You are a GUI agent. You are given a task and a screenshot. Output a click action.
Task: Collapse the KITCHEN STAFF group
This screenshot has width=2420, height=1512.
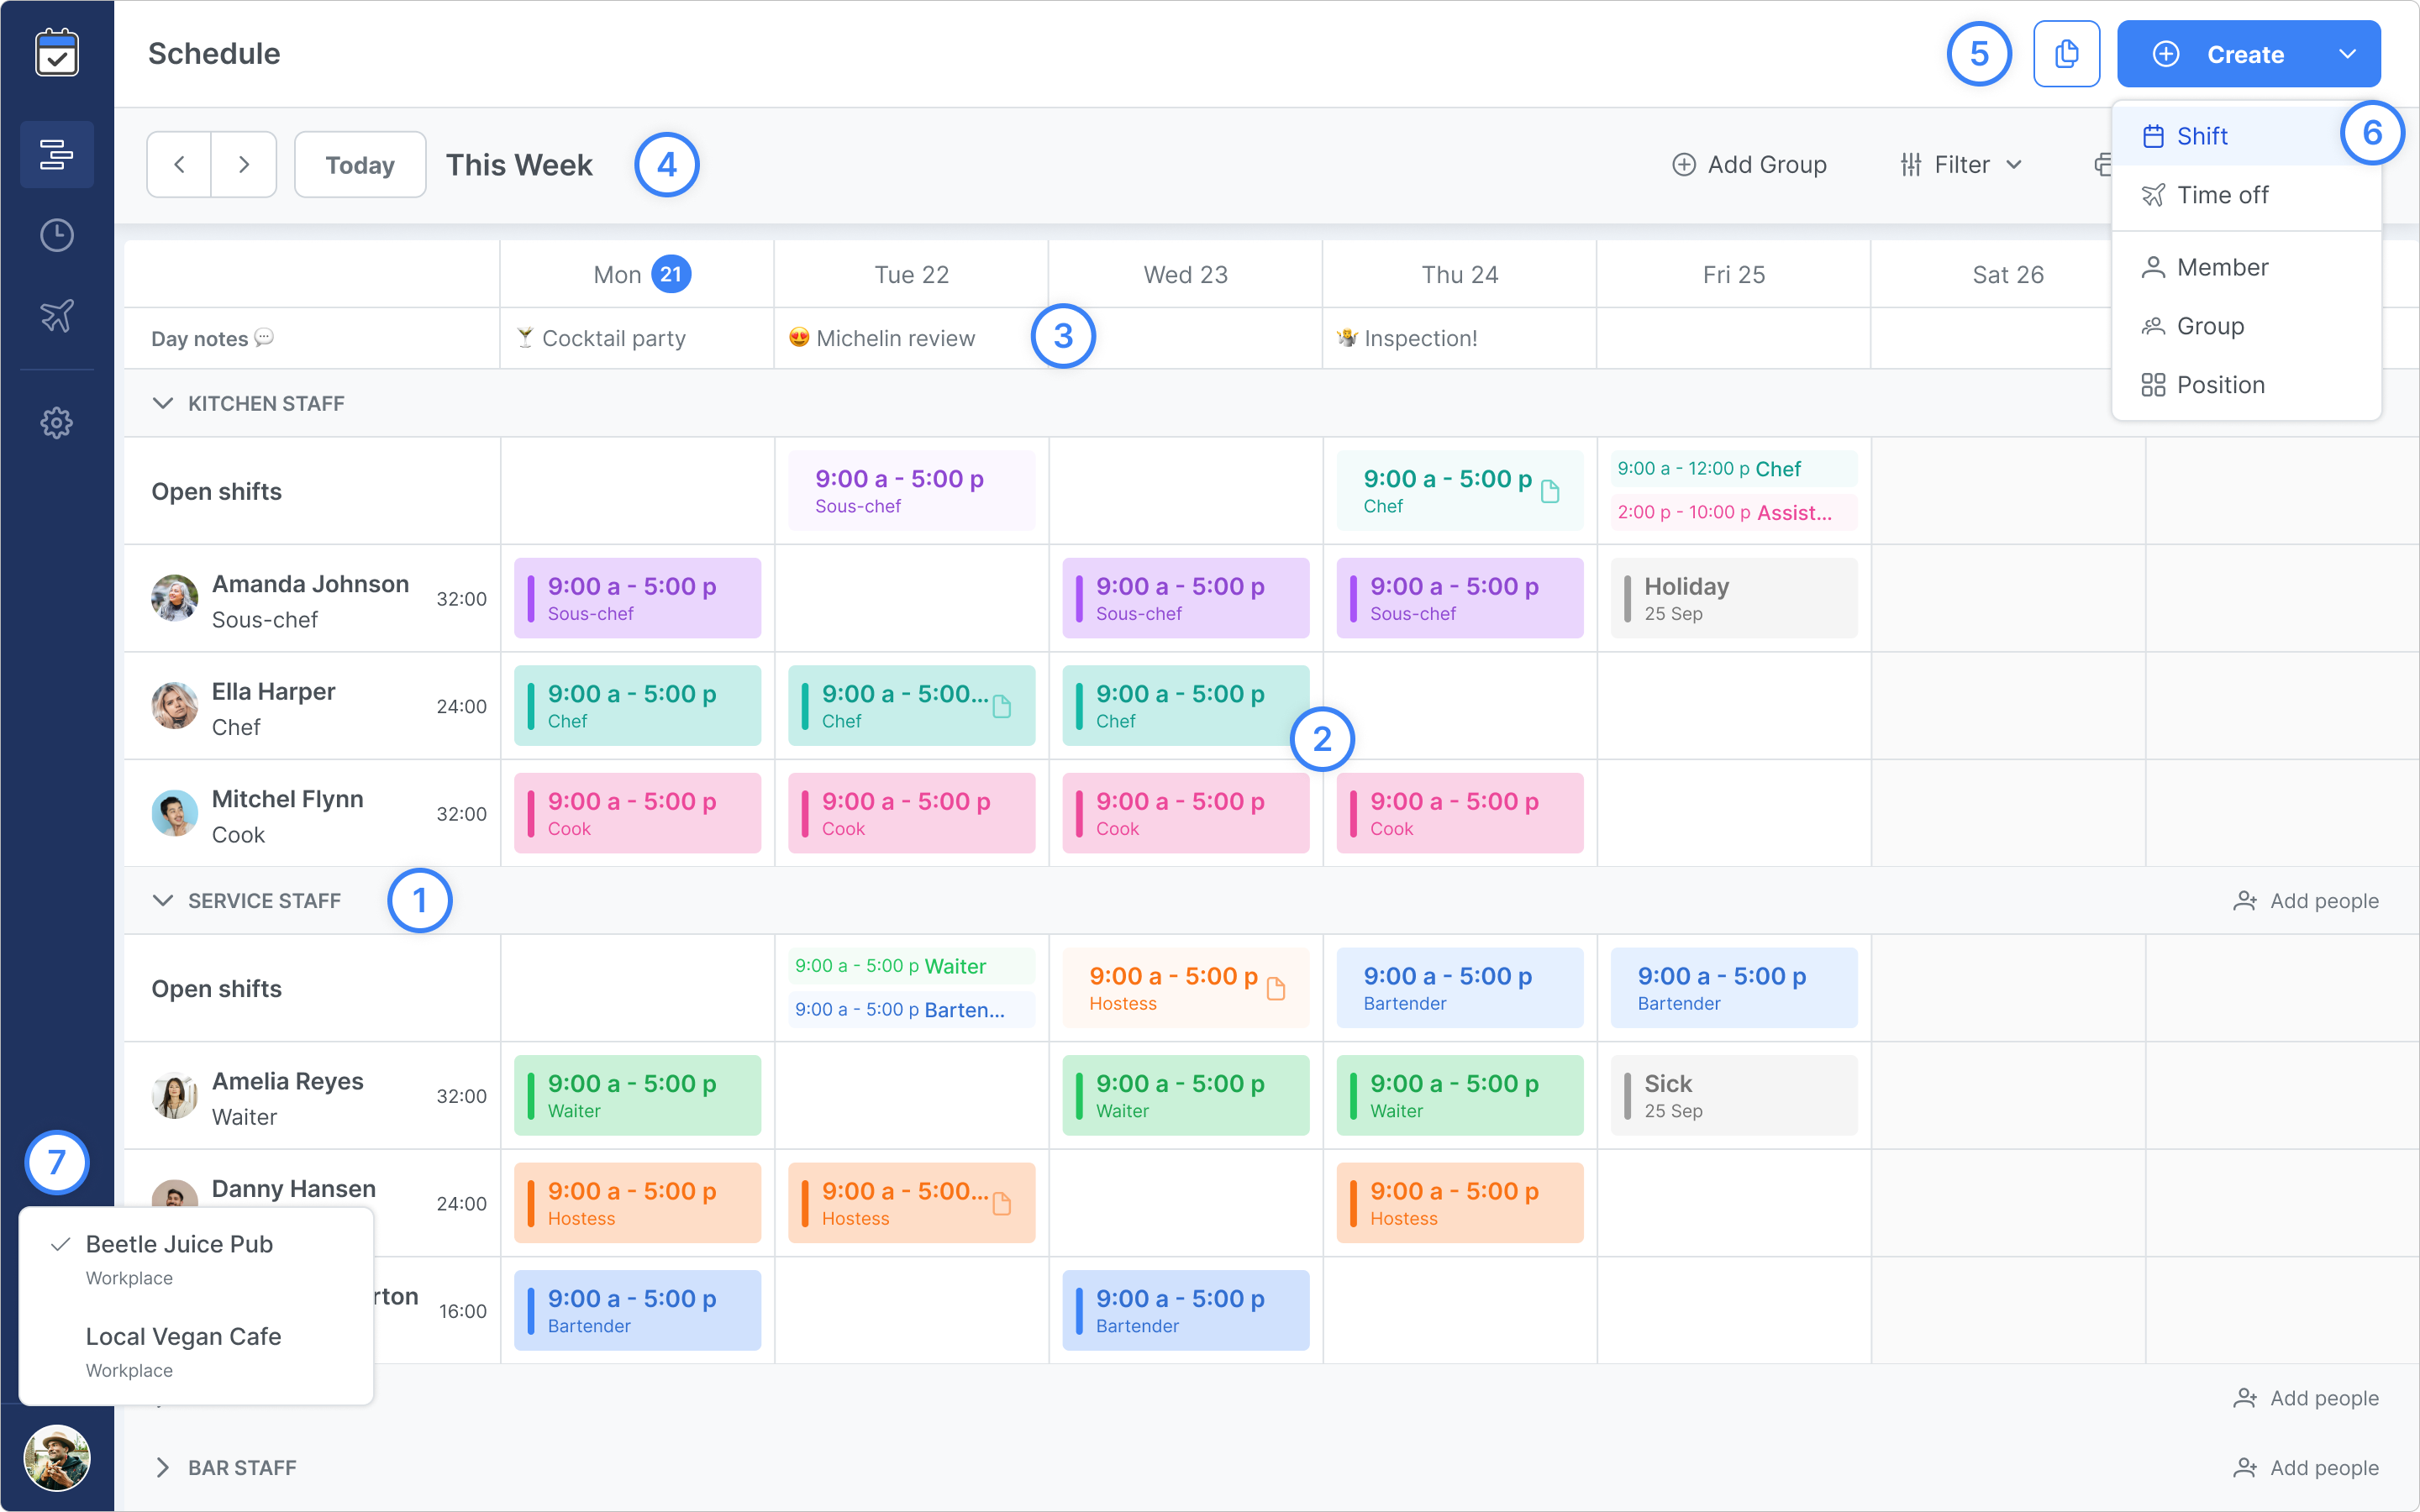point(165,403)
